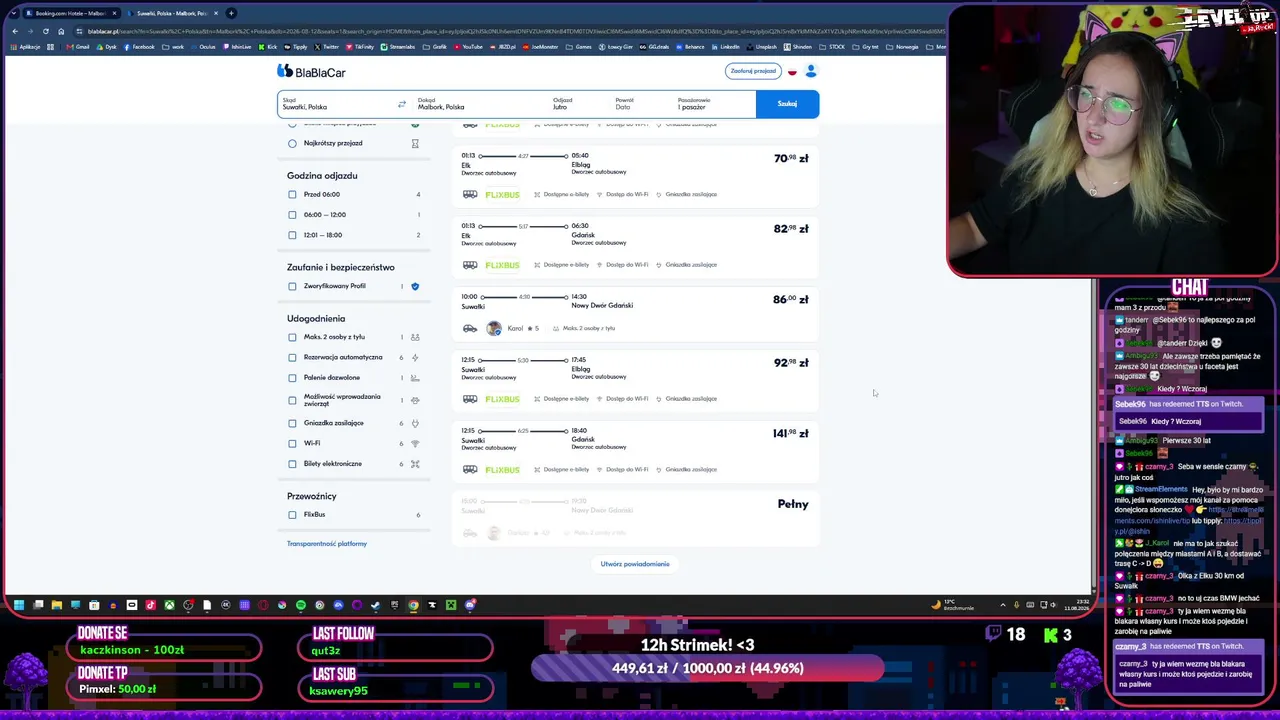
Task: Open the 86,00 zł ride with Karol
Action: pos(635,313)
